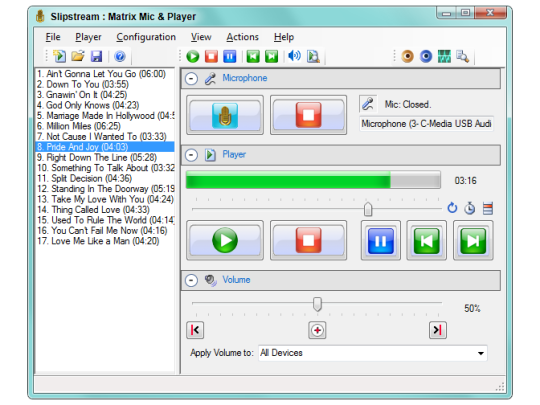This screenshot has height=405, width=540.
Task: Stop playback with the large red Stop button in Player
Action: [x=308, y=240]
